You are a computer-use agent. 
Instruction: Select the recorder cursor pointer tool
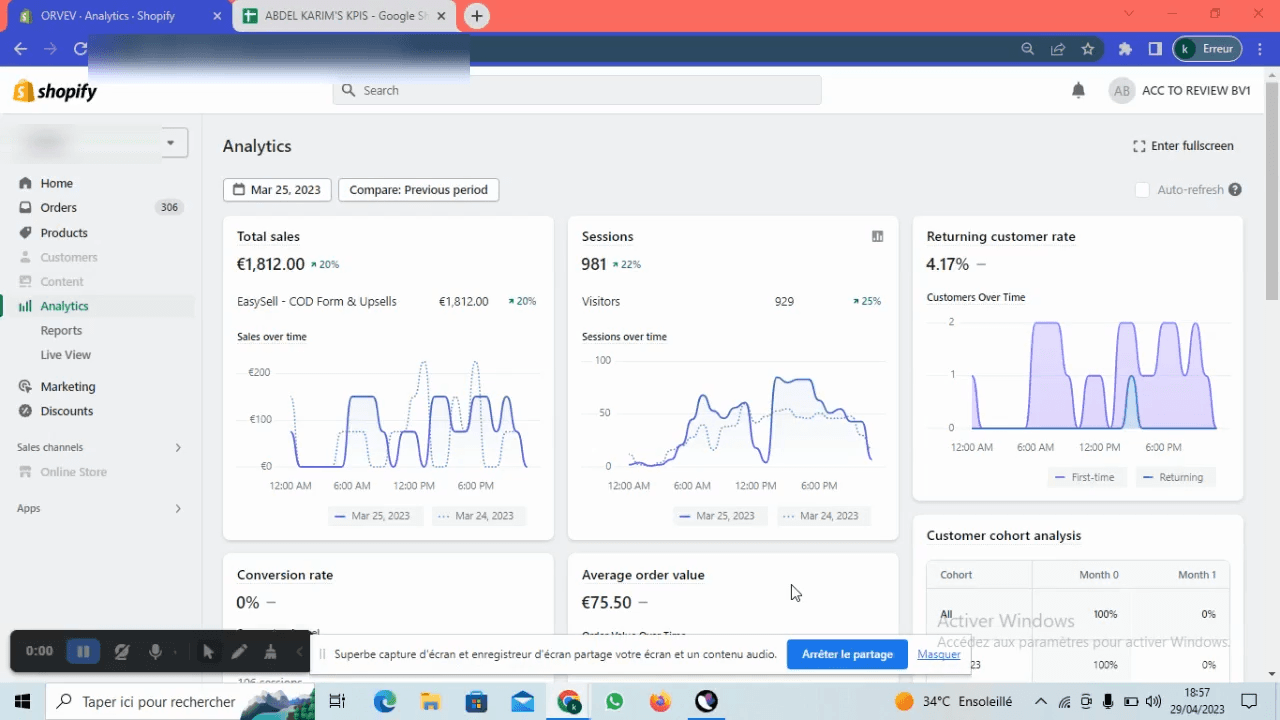tap(208, 651)
